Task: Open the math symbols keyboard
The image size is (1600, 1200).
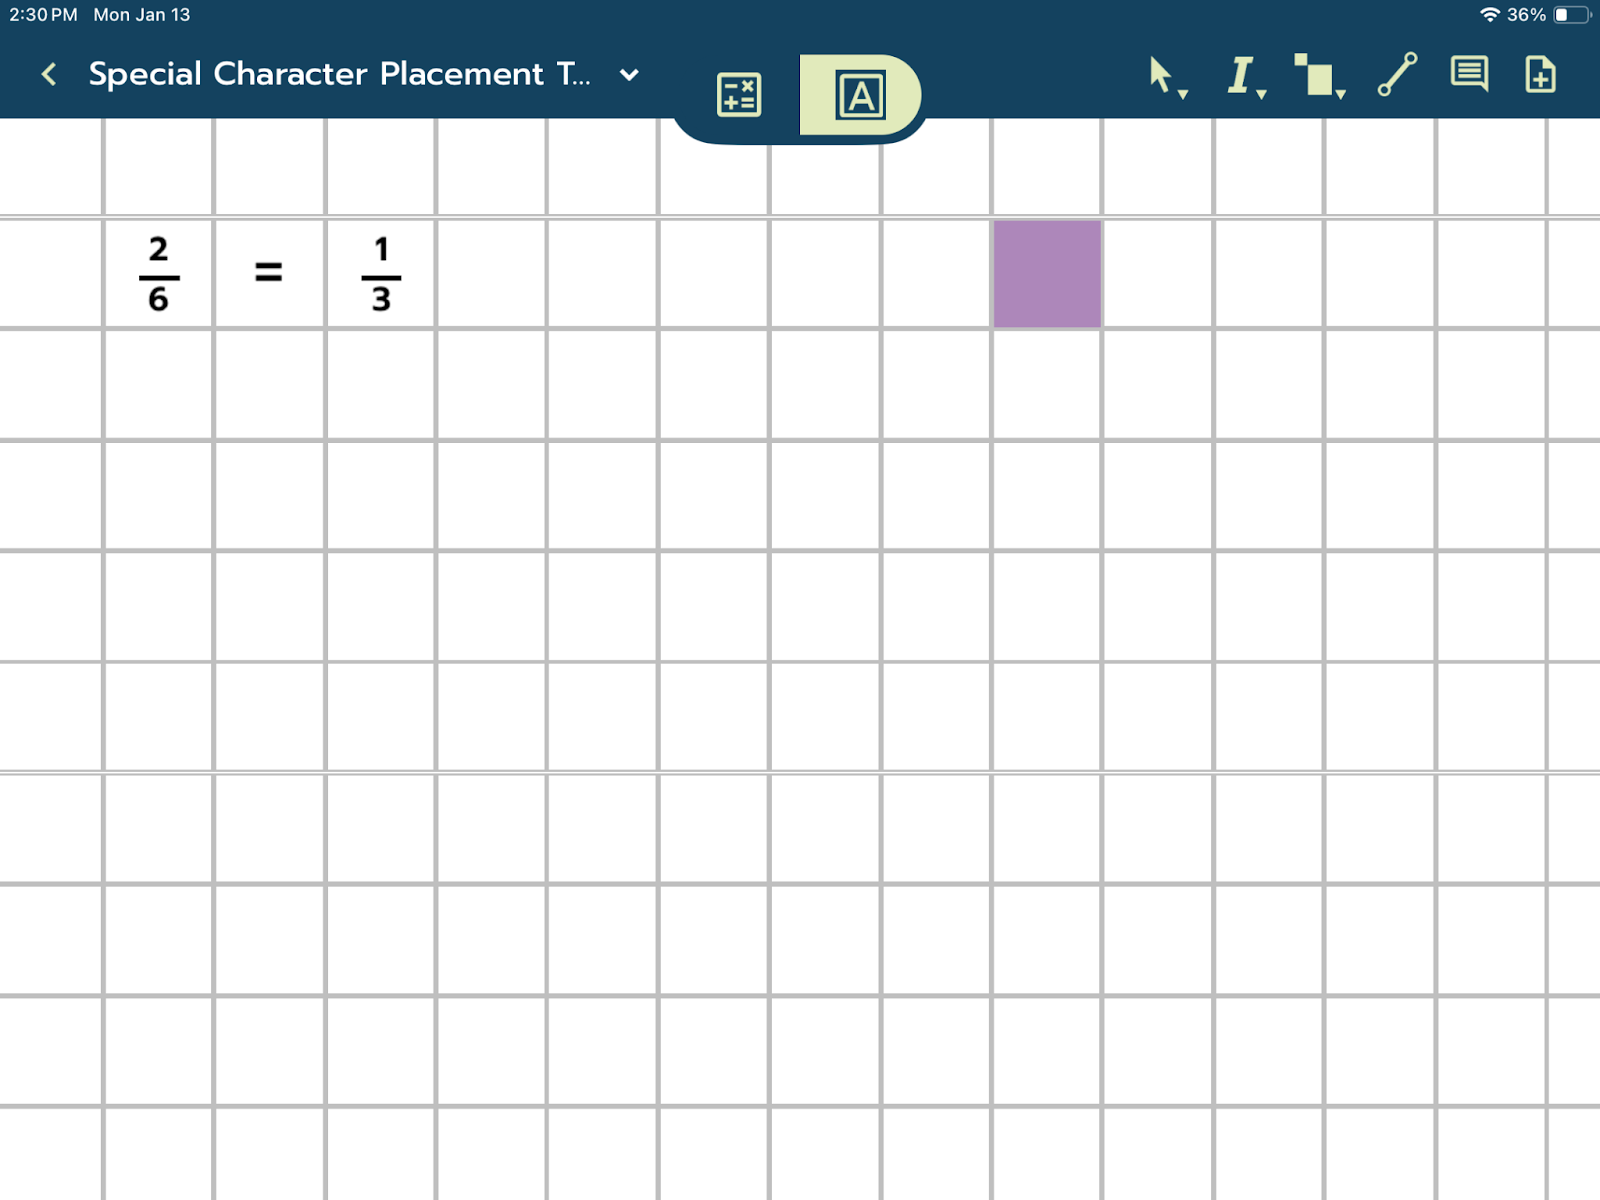Action: click(x=739, y=95)
